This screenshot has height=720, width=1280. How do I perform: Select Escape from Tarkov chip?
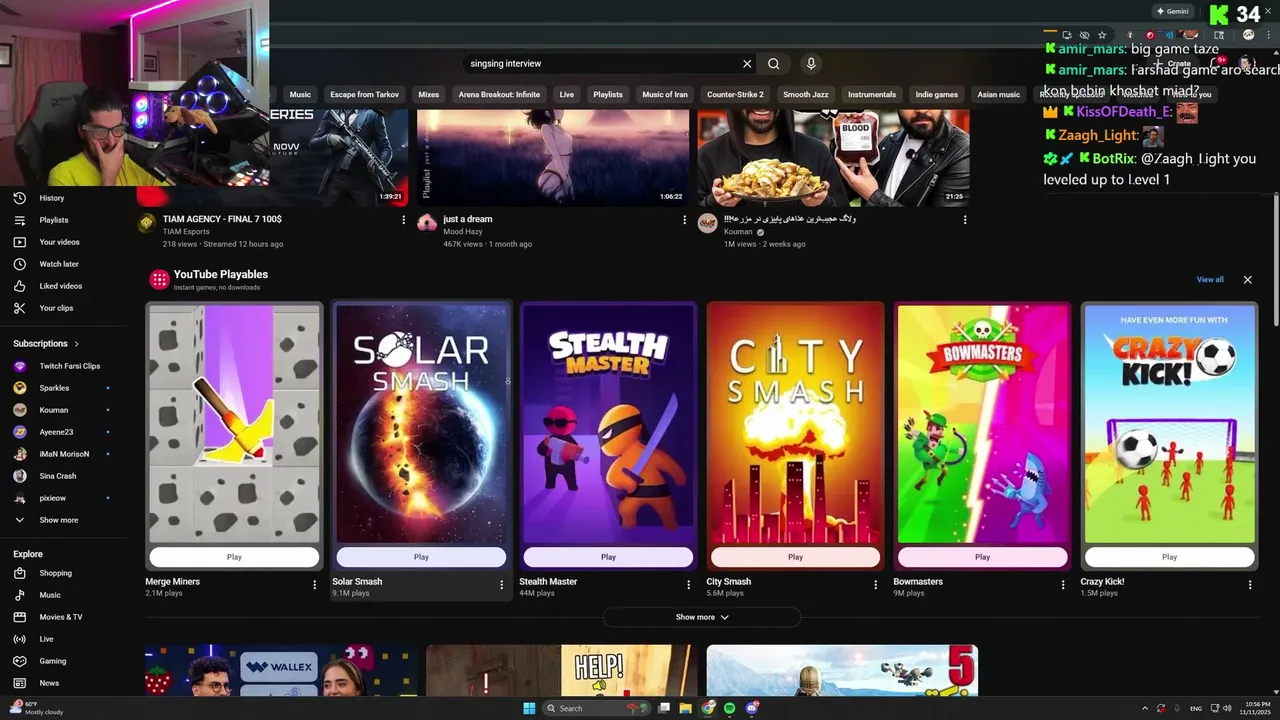365,95
